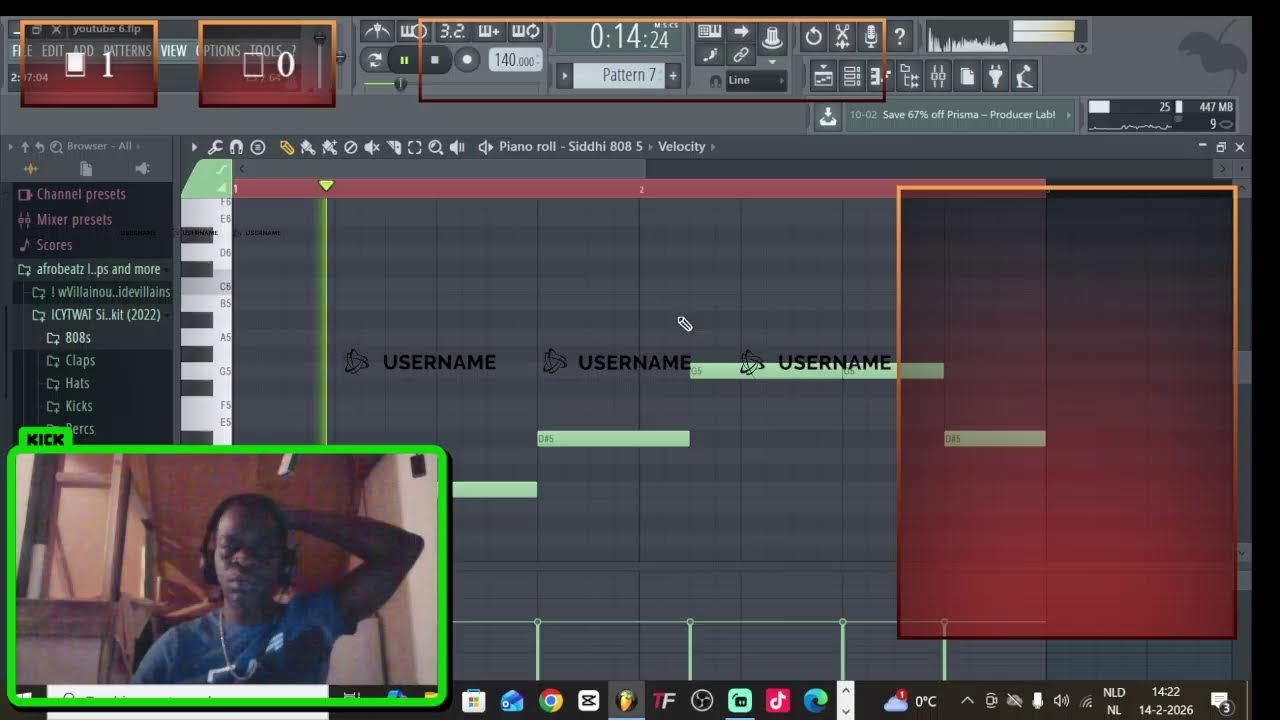Open the plugin picker plug icon

pyautogui.click(x=996, y=76)
